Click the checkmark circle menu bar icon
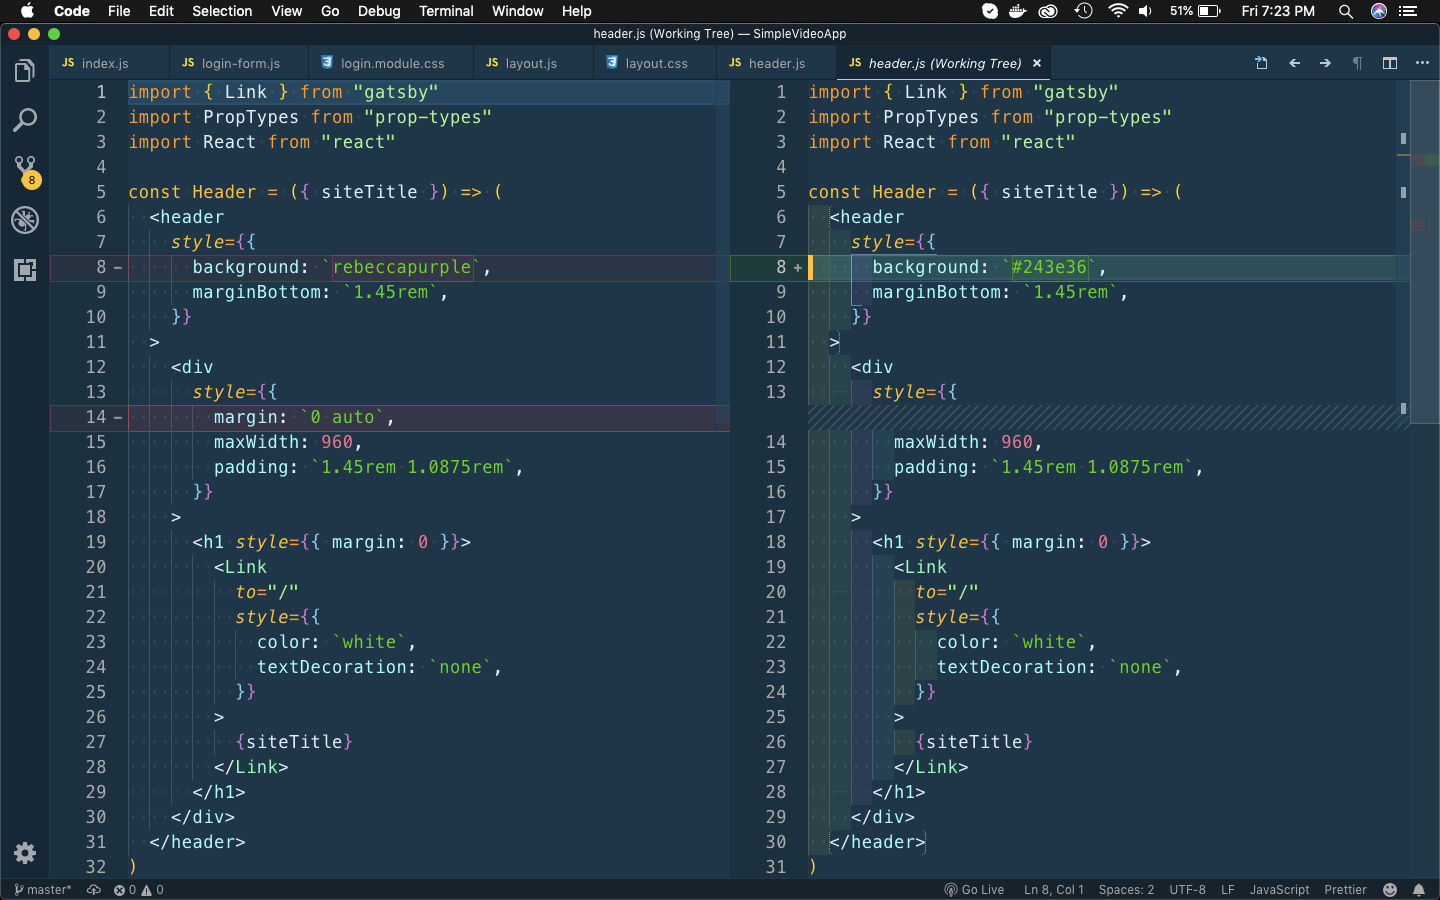 point(989,11)
